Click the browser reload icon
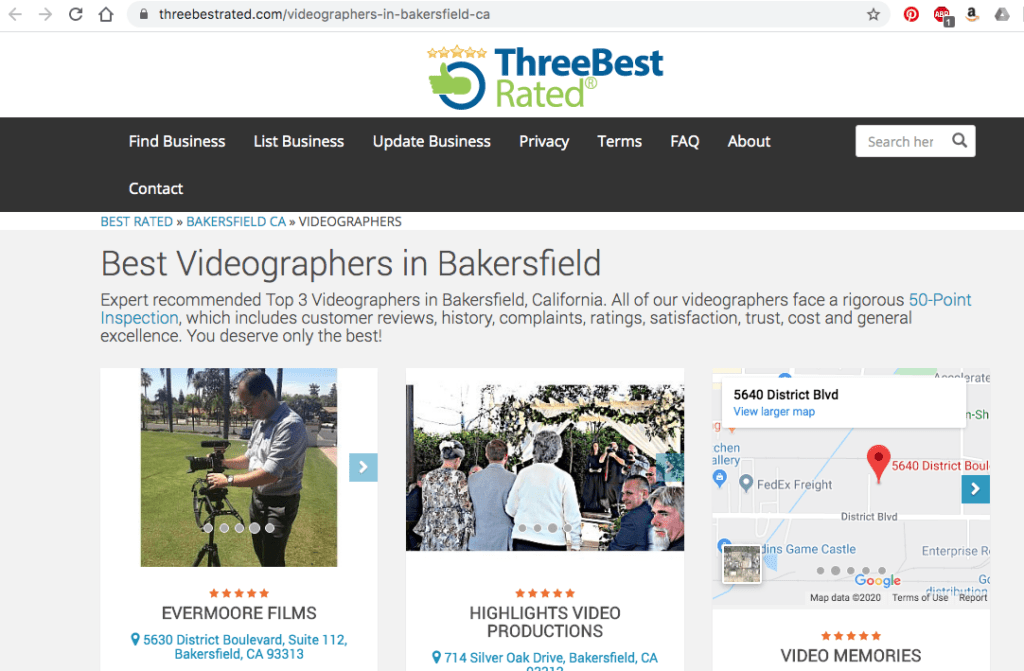 point(76,15)
